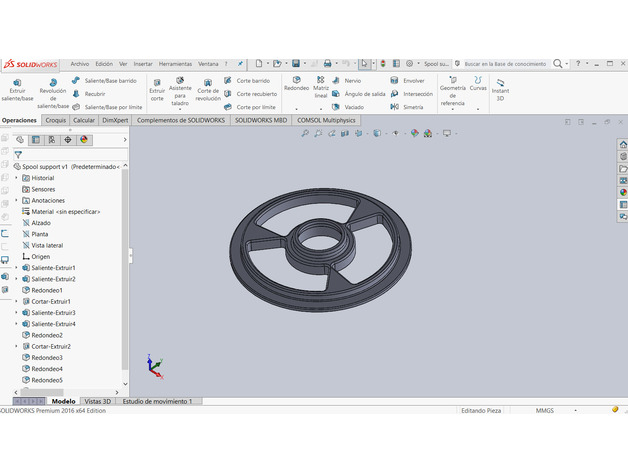
Task: Click the Intersección tool
Action: pyautogui.click(x=412, y=94)
